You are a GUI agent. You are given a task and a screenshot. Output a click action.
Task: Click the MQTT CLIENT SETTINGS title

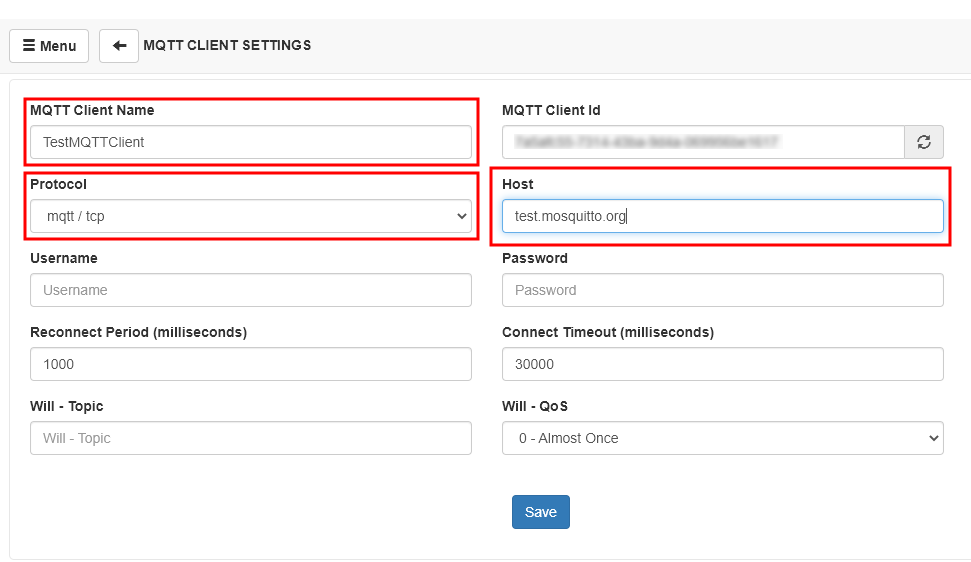pos(227,45)
